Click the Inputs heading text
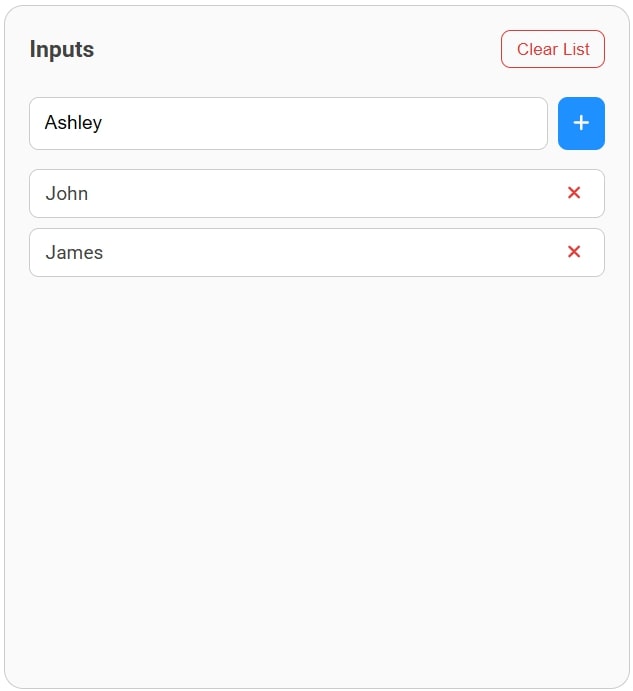This screenshot has height=691, width=633. (x=62, y=49)
